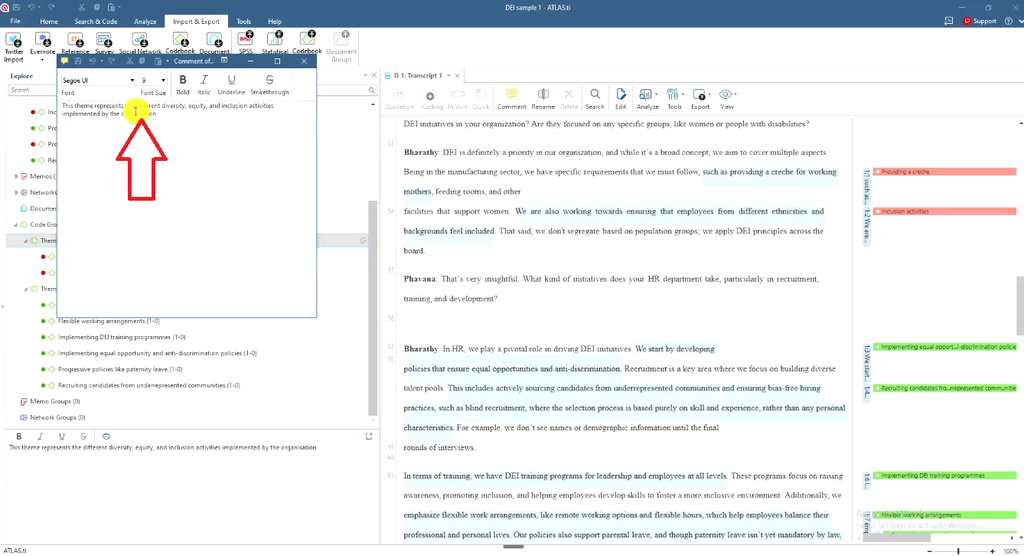Click Implementing DEI training programmes margin code
This screenshot has height=556, width=1024.
[944, 476]
